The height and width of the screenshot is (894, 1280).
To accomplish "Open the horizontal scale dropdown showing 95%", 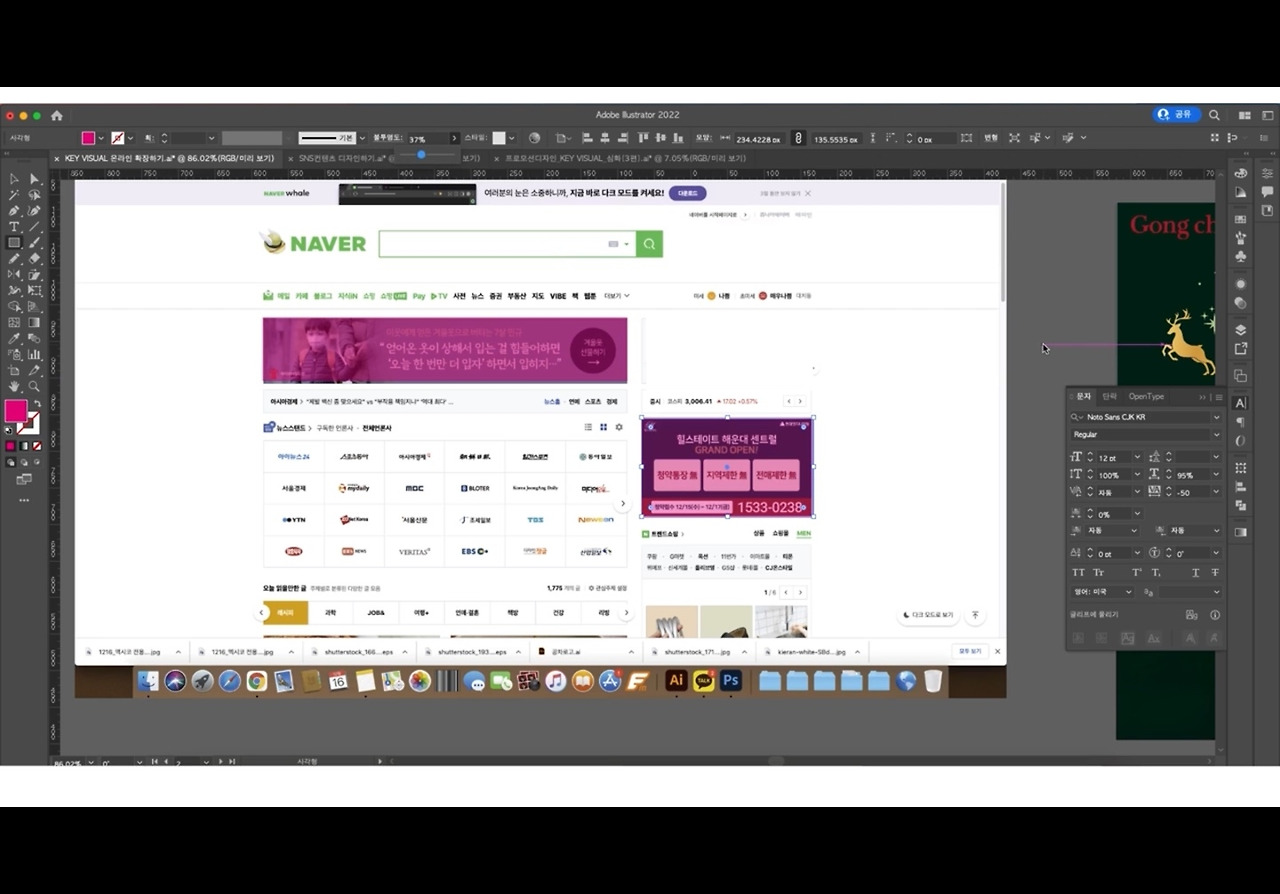I will point(1216,475).
